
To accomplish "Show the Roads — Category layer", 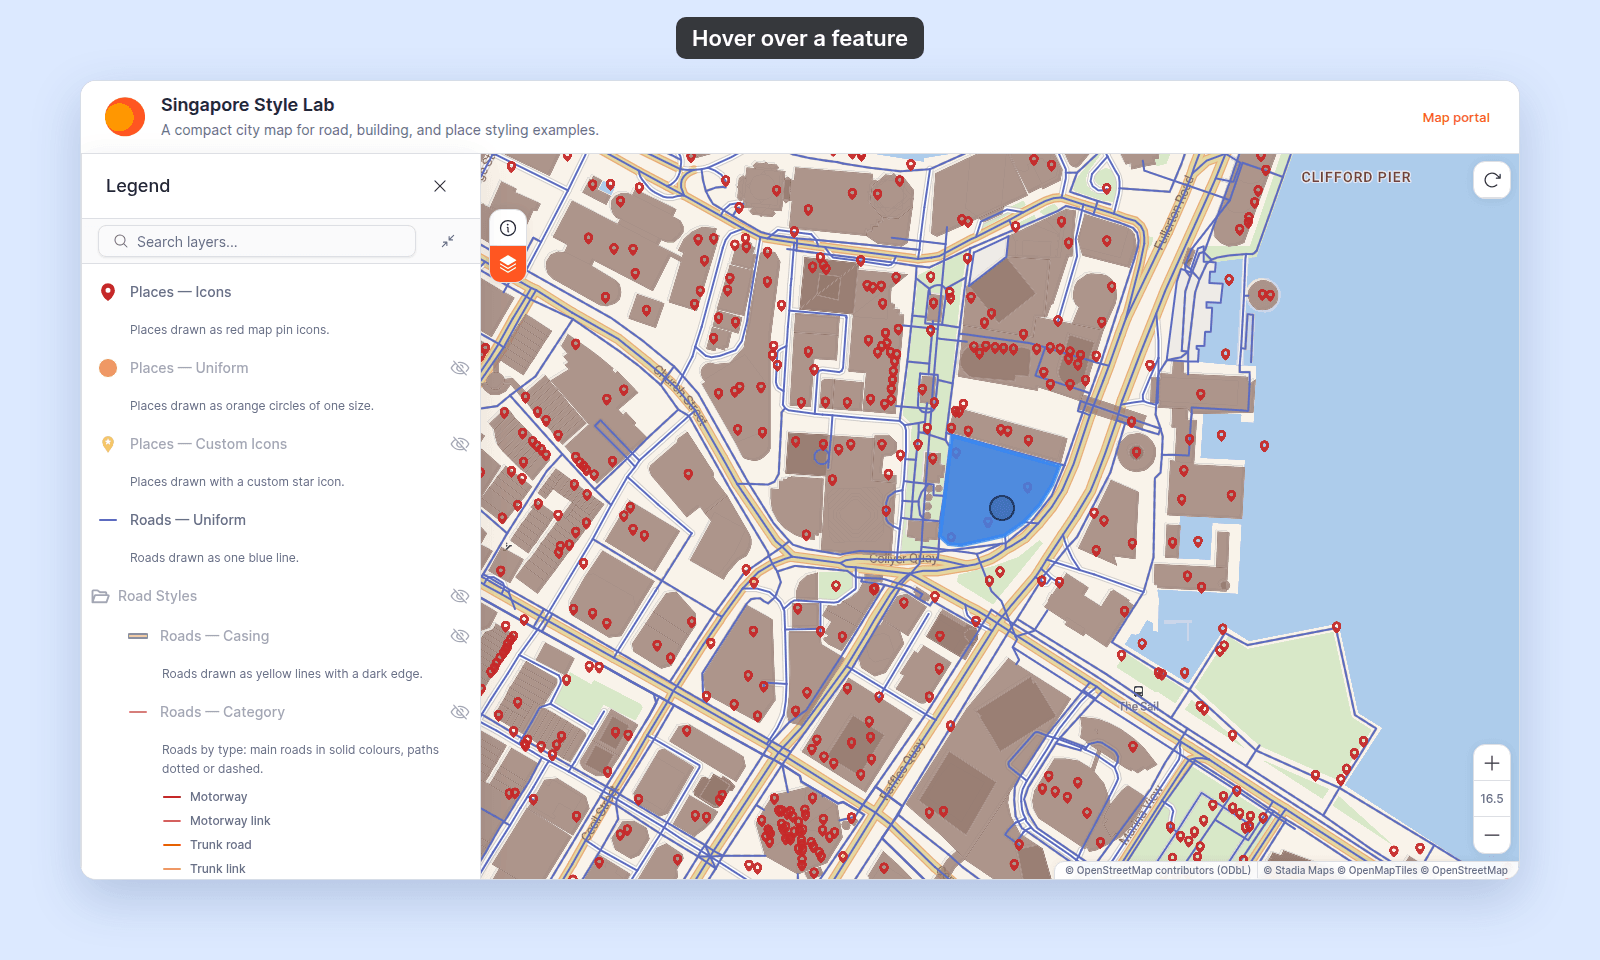I will (460, 712).
